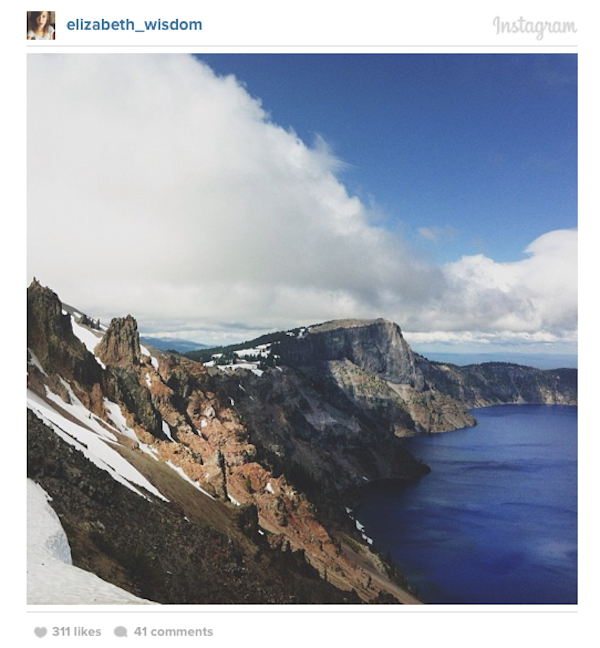Open the elizabeth_wisdom username link
This screenshot has width=600, height=648.
(x=134, y=25)
